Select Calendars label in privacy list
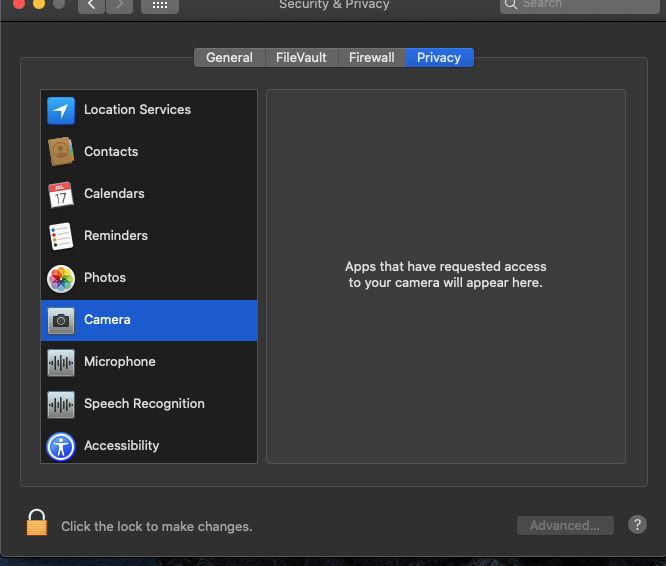 pyautogui.click(x=114, y=194)
